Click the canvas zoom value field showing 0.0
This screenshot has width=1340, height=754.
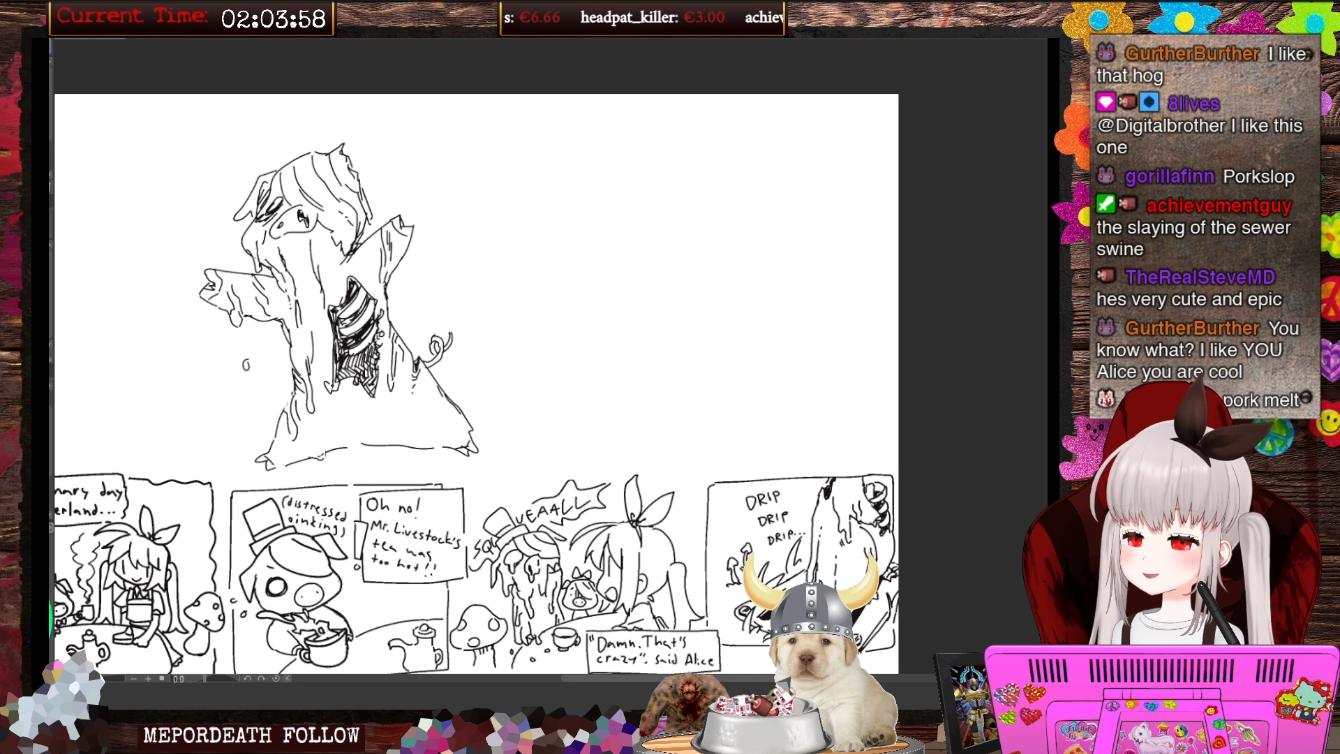[179, 679]
